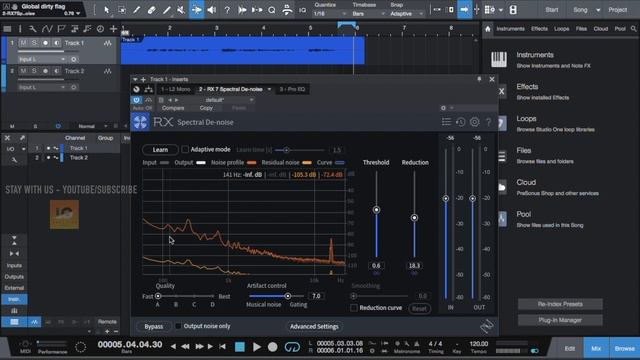Viewport: 640px width, 360px height.
Task: Mute Track 2
Action: pos(23,71)
